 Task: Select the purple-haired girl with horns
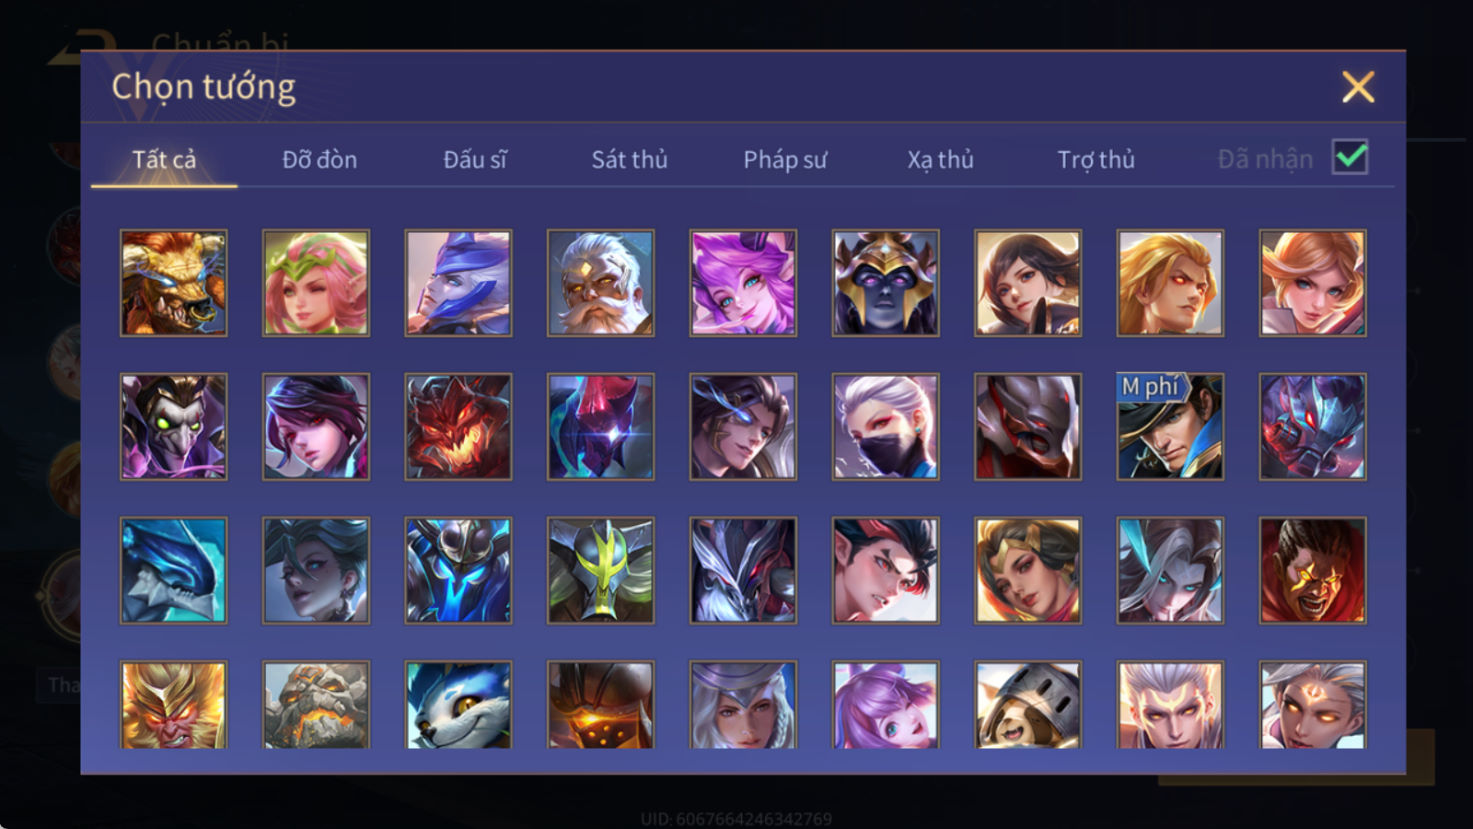[743, 283]
